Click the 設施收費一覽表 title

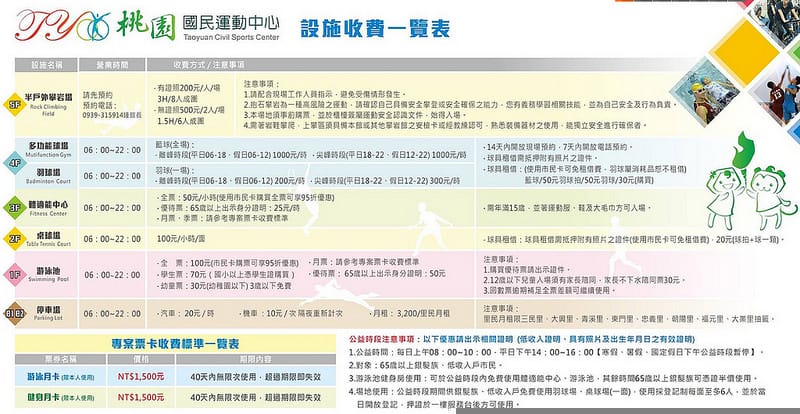pyautogui.click(x=375, y=29)
